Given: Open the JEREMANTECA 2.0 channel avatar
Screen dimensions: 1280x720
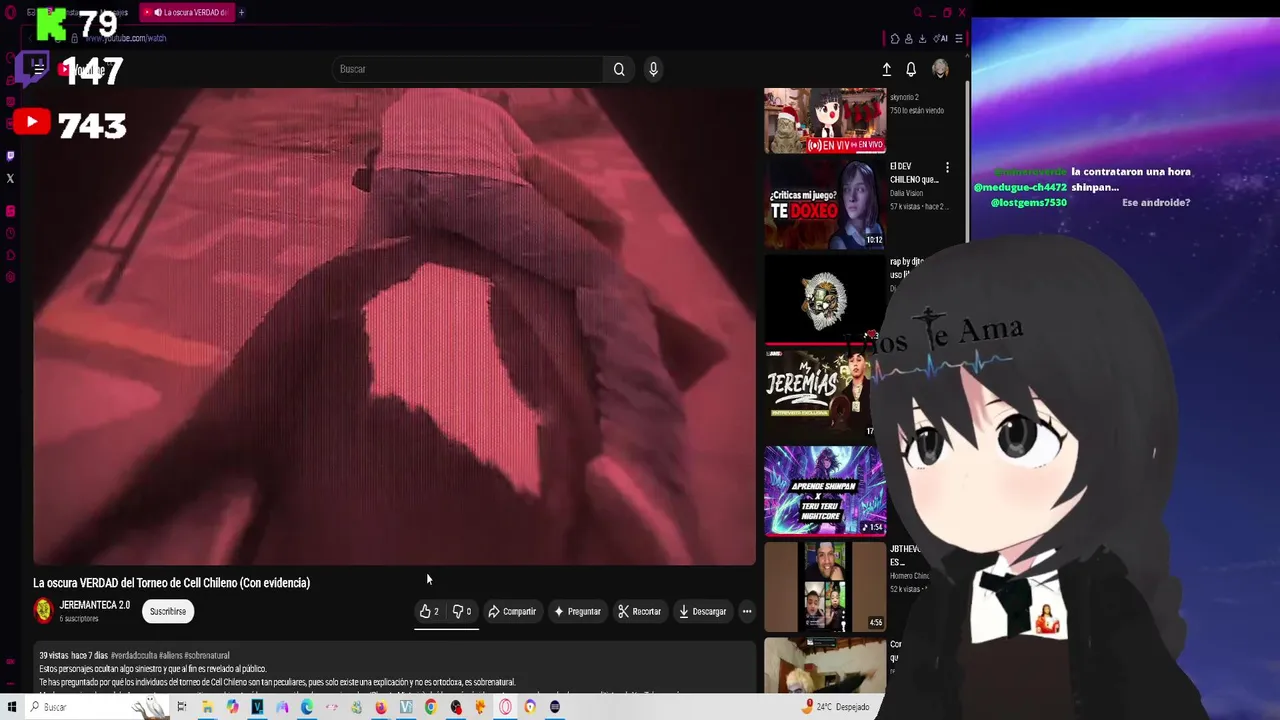Looking at the screenshot, I should 43,610.
